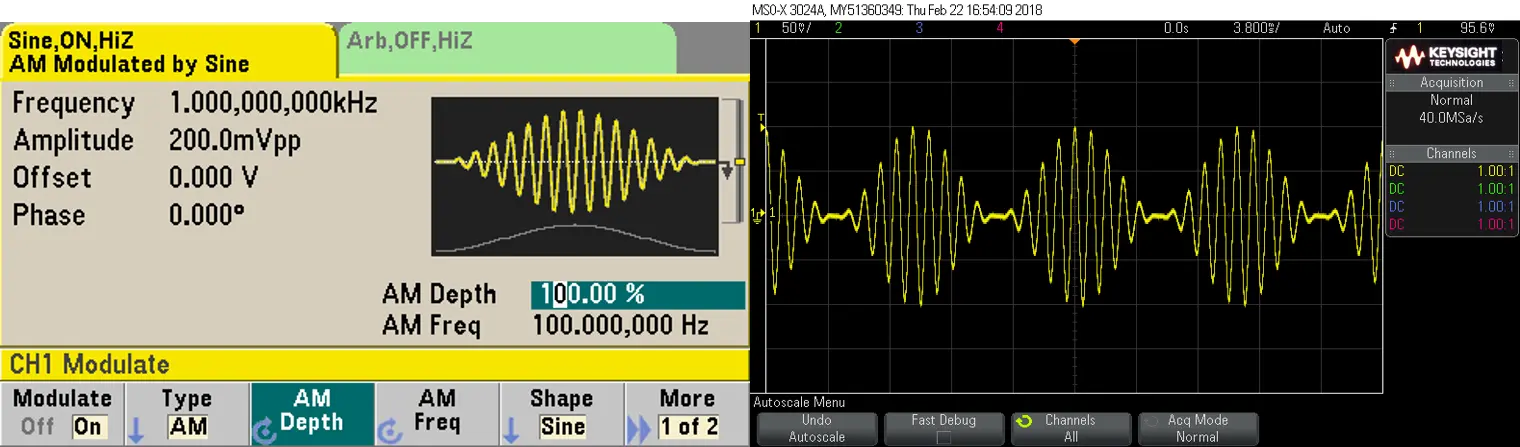
Task: Switch to the Arb,OFF,HiZ channel tab
Action: [507, 42]
